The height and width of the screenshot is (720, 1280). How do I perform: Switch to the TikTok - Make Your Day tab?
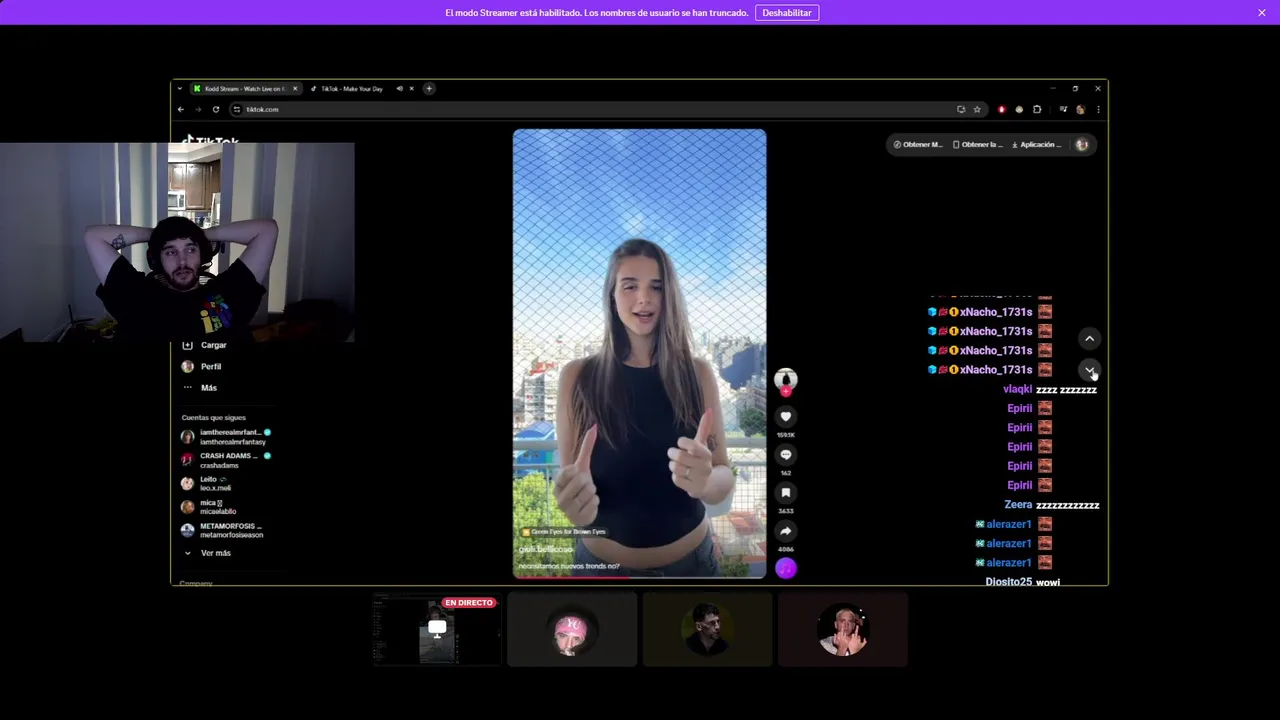click(x=352, y=88)
